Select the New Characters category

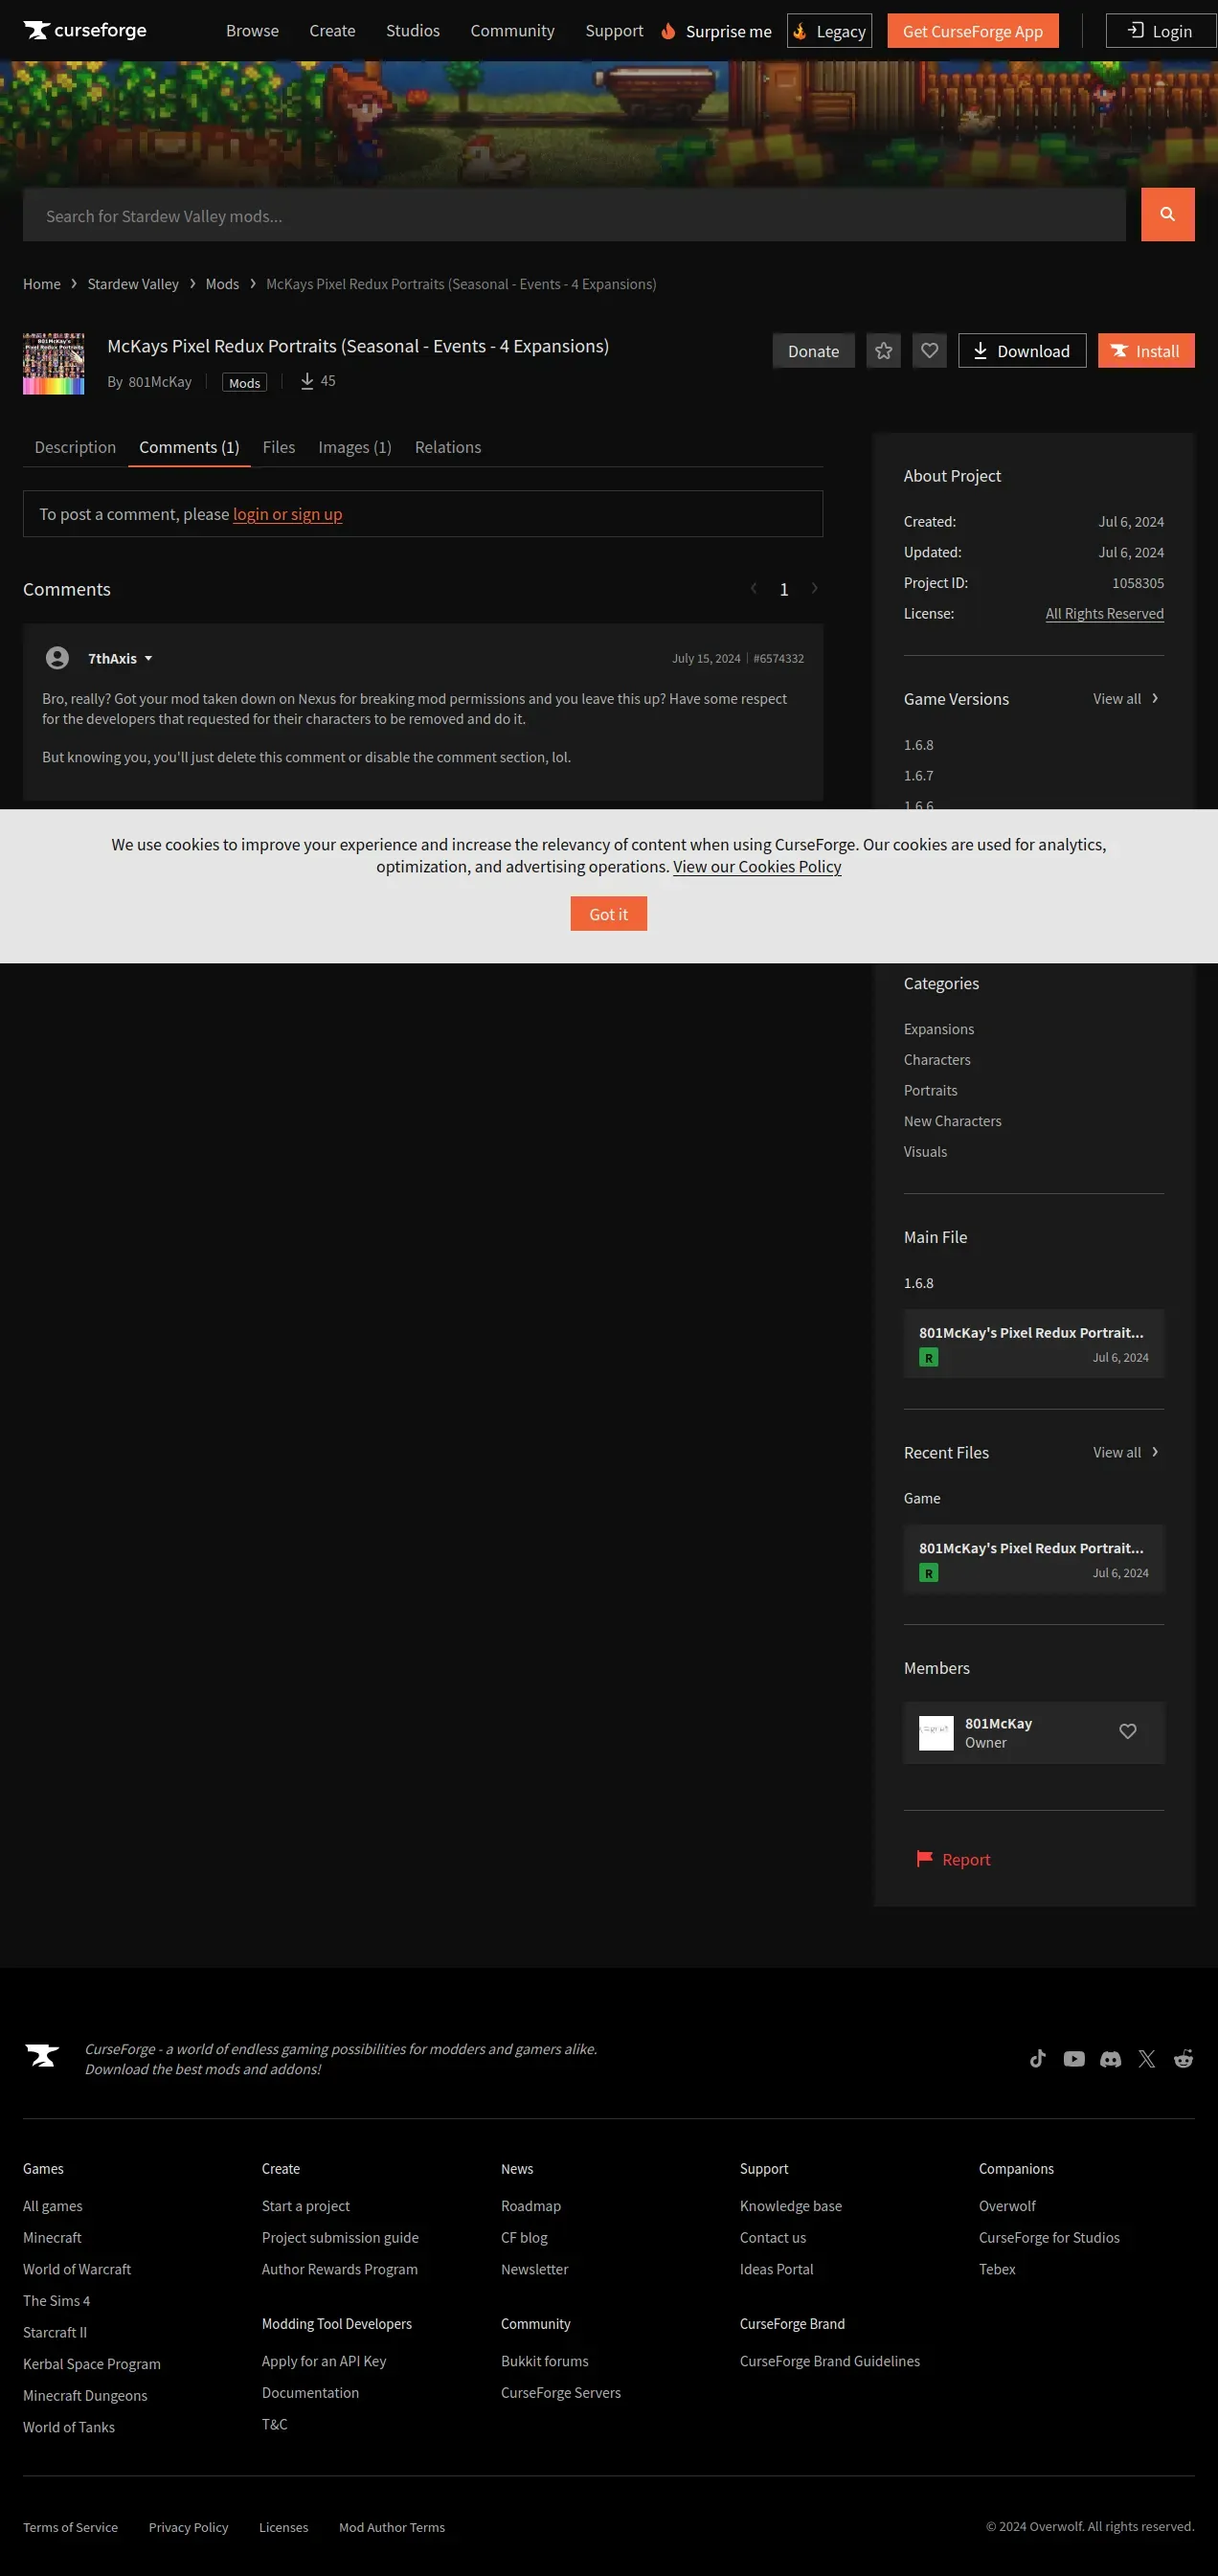click(x=952, y=1121)
